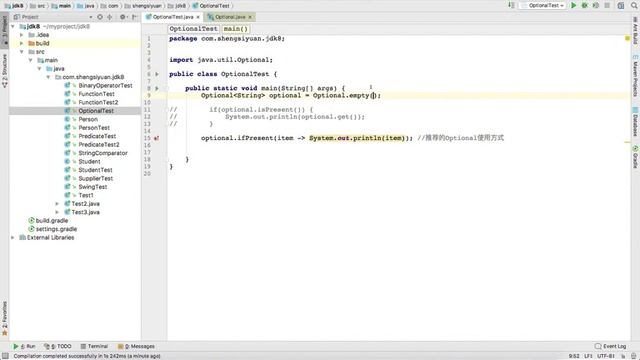Click run gutter arrow beside main method
This screenshot has height=360, width=640.
point(157,88)
